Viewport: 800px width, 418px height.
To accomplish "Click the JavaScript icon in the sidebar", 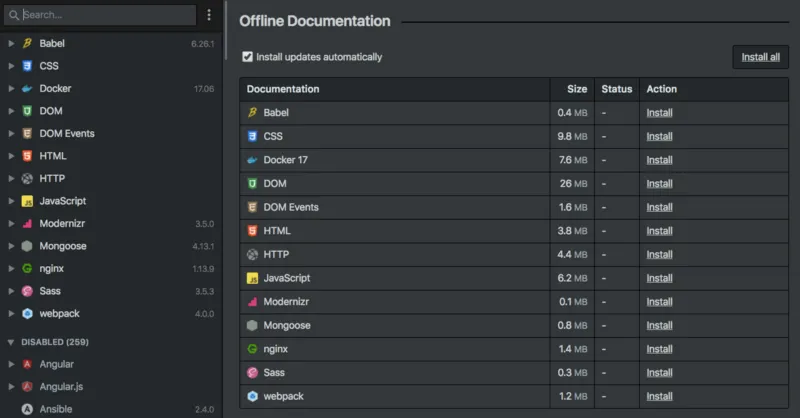I will (x=27, y=201).
